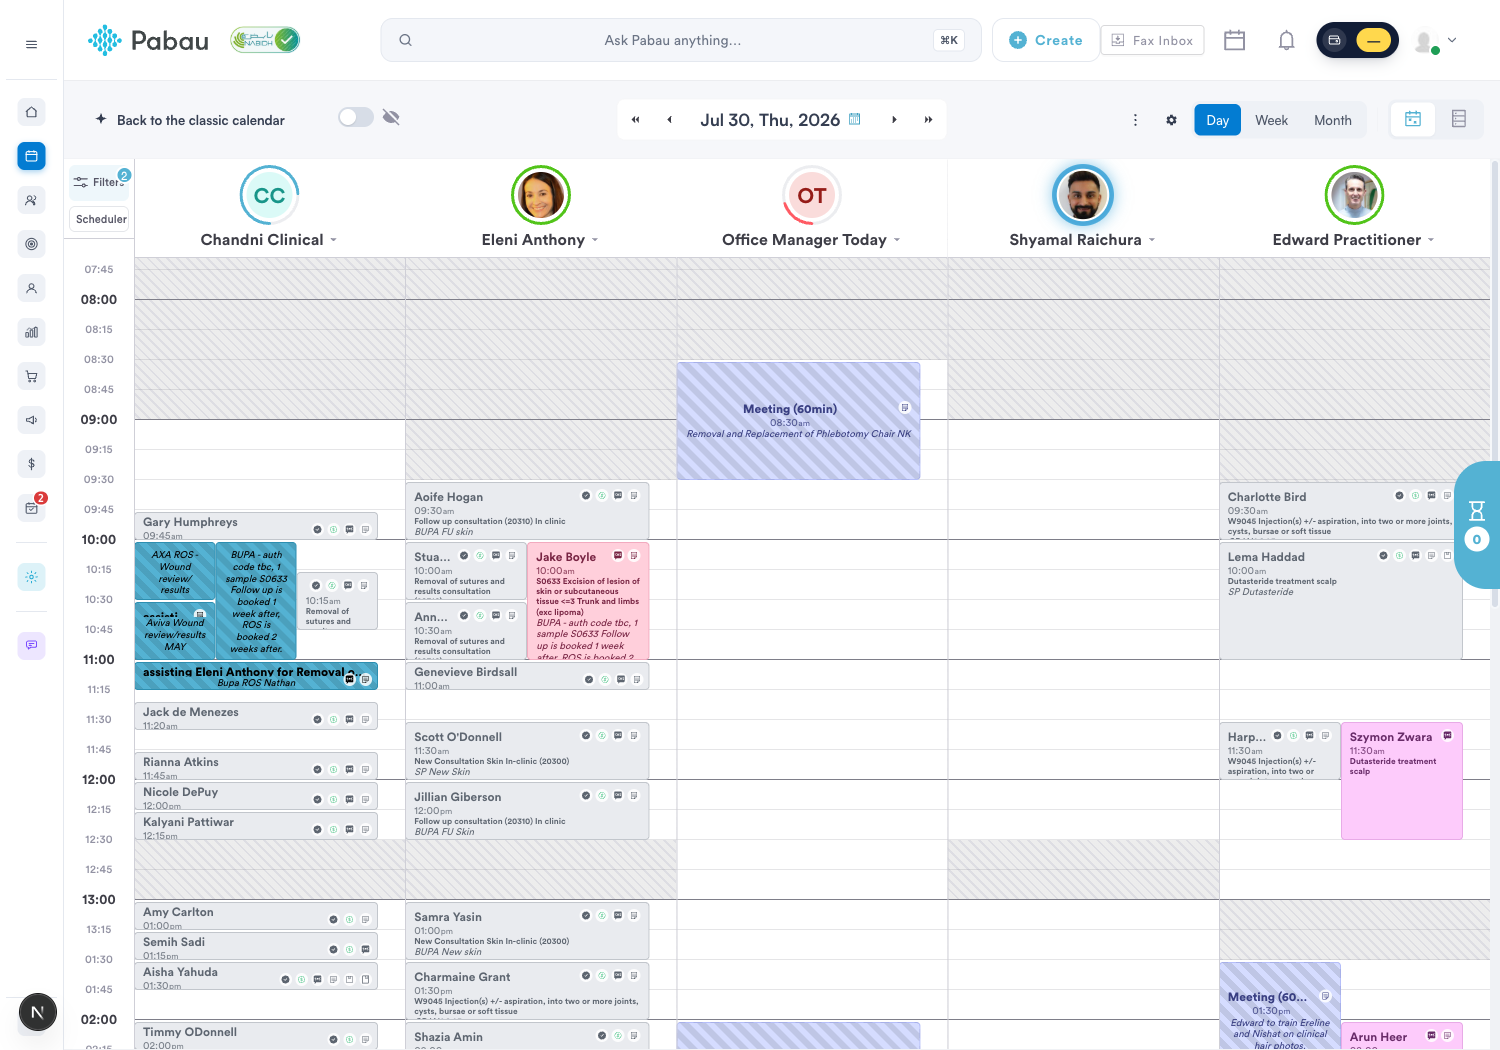Open the target sidebar icon

pos(31,244)
